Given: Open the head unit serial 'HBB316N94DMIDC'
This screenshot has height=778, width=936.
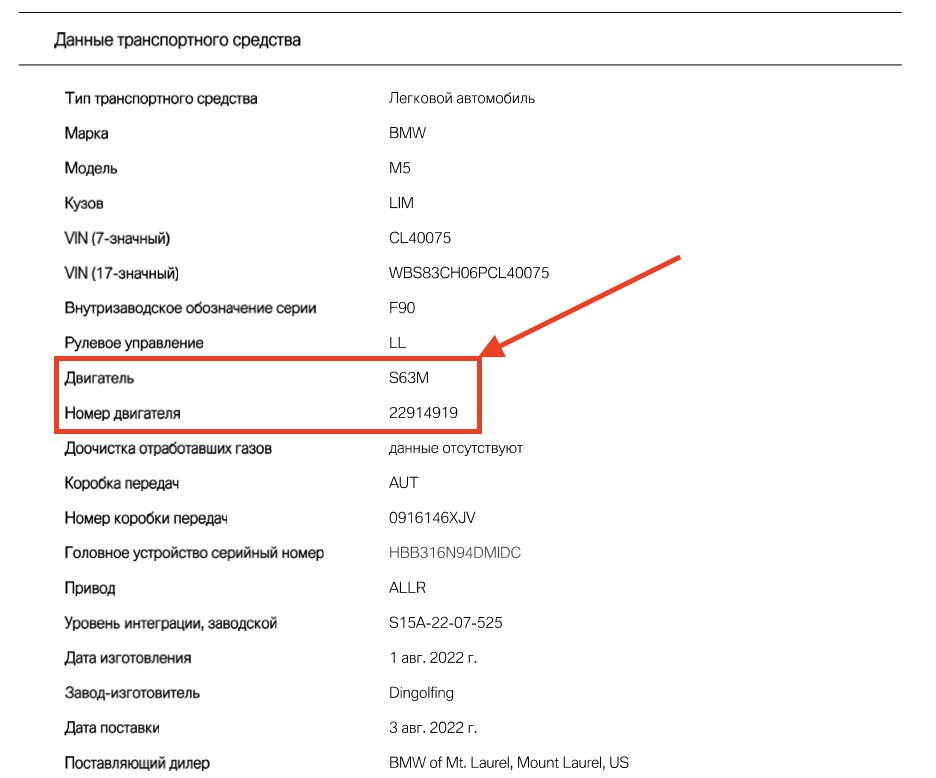Looking at the screenshot, I should coord(454,553).
